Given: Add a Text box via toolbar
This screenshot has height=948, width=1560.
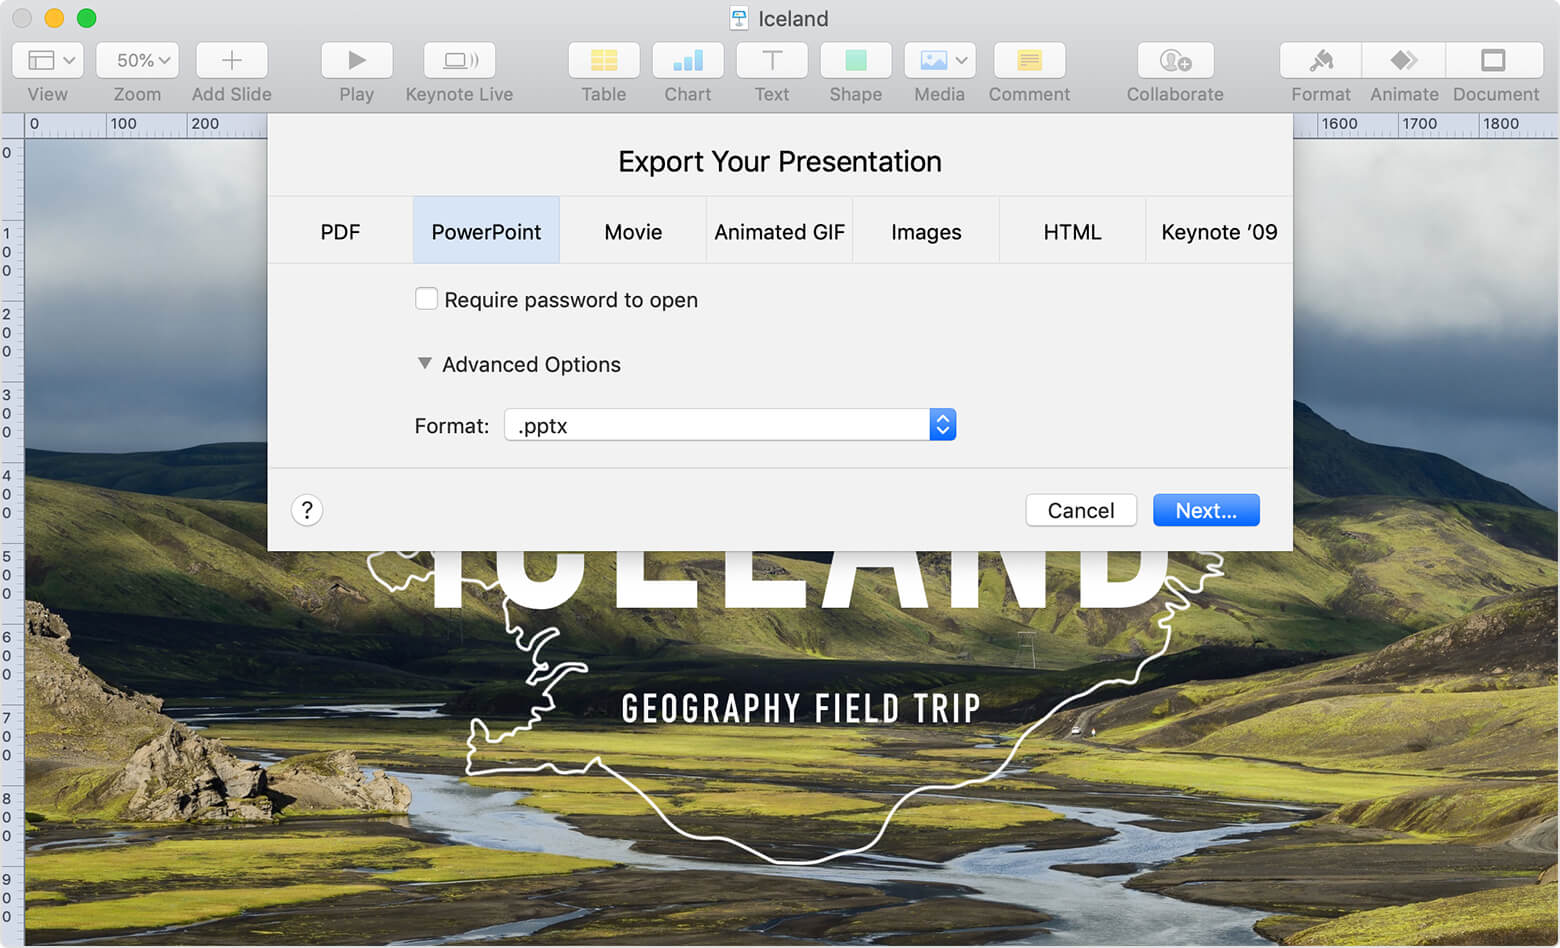Looking at the screenshot, I should click(771, 61).
